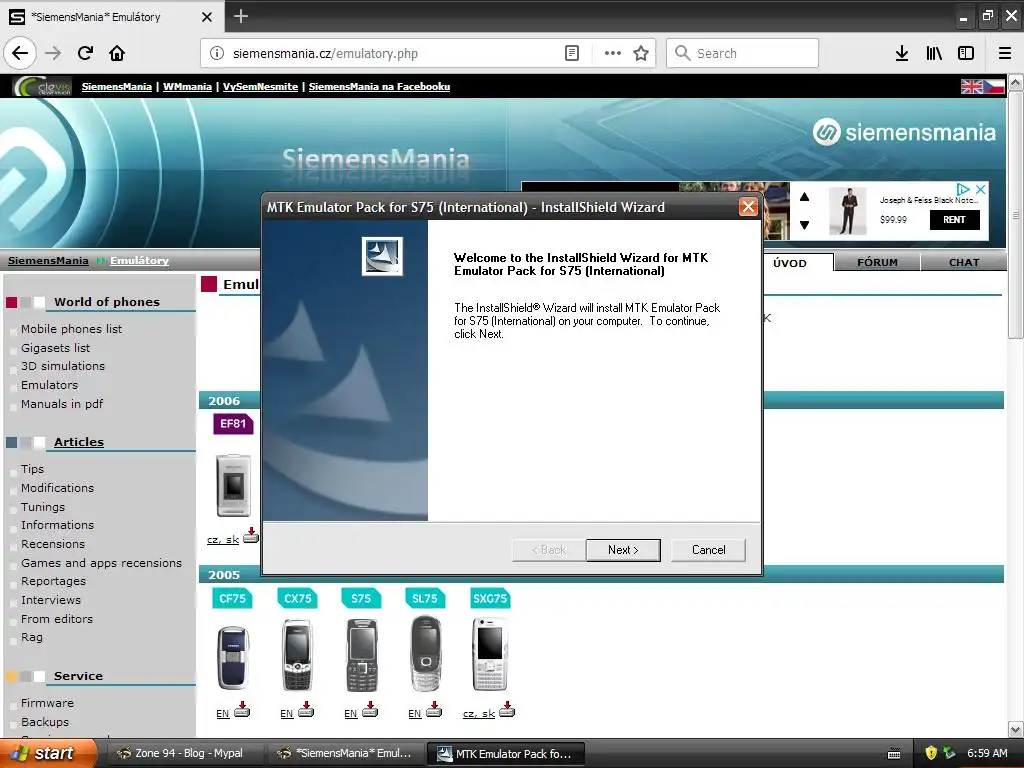
Task: Show site information for siemensmania.cz
Action: click(x=217, y=54)
